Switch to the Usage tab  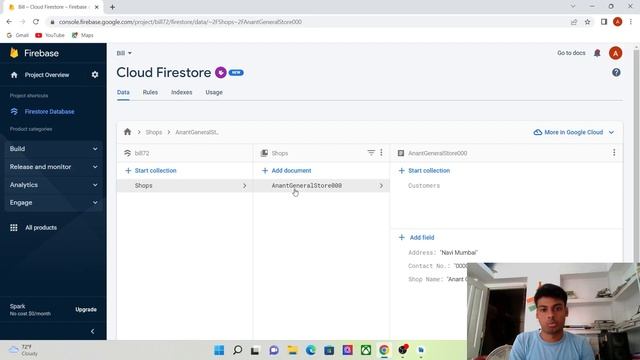[x=214, y=93]
